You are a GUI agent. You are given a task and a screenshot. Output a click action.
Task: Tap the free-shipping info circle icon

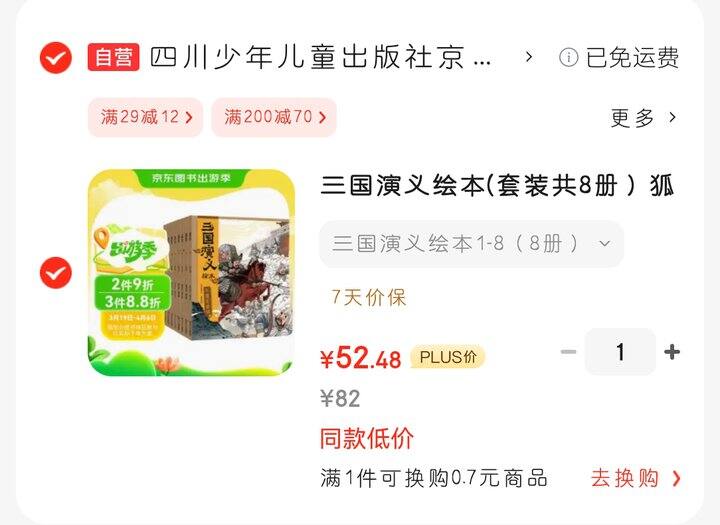click(568, 57)
